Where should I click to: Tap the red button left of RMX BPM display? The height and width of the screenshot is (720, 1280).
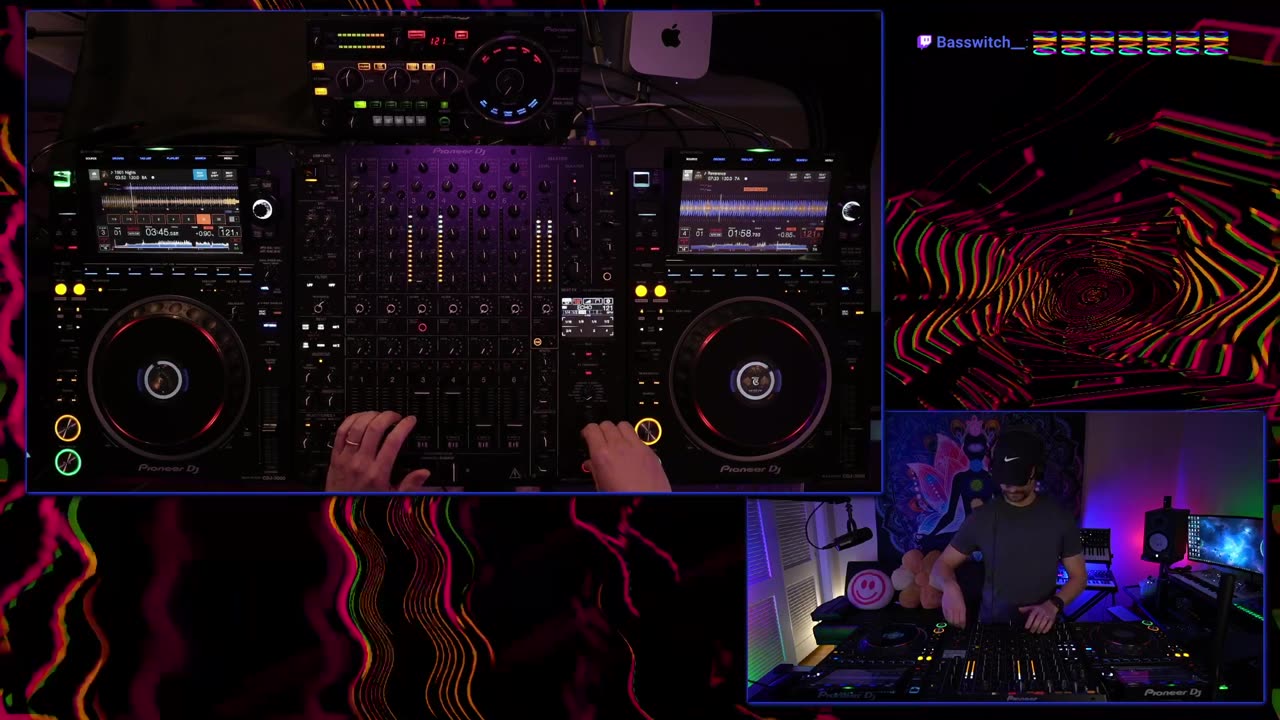tap(415, 36)
